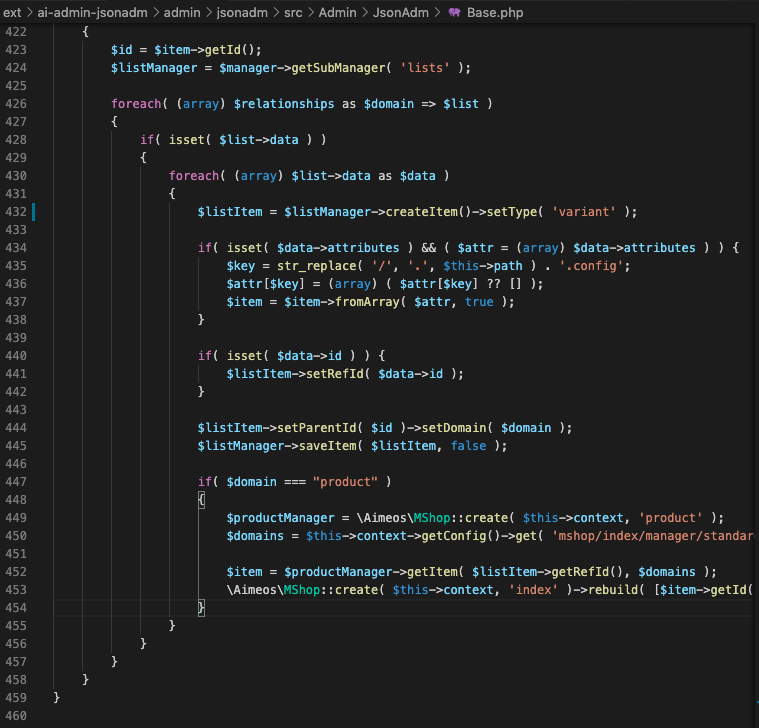Click '$relationships' variable in foreach
The width and height of the screenshot is (759, 728).
[284, 104]
